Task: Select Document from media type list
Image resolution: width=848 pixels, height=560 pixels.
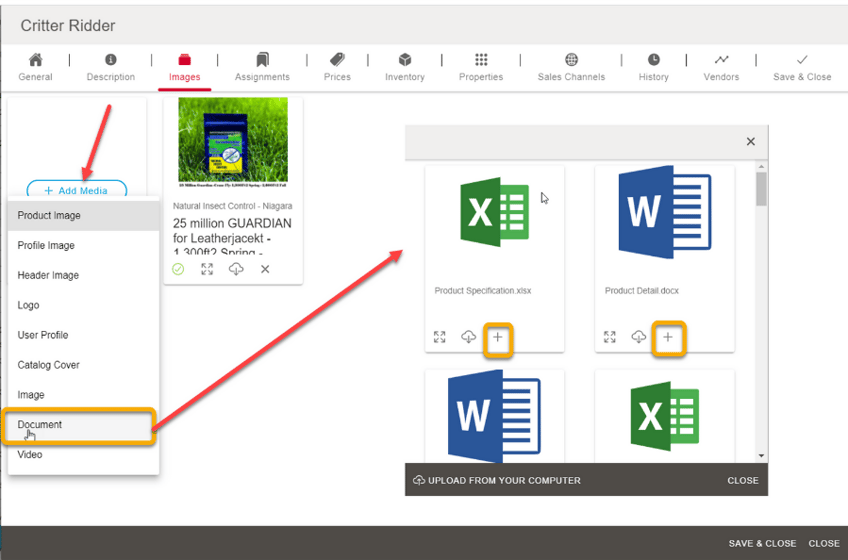Action: pyautogui.click(x=40, y=425)
